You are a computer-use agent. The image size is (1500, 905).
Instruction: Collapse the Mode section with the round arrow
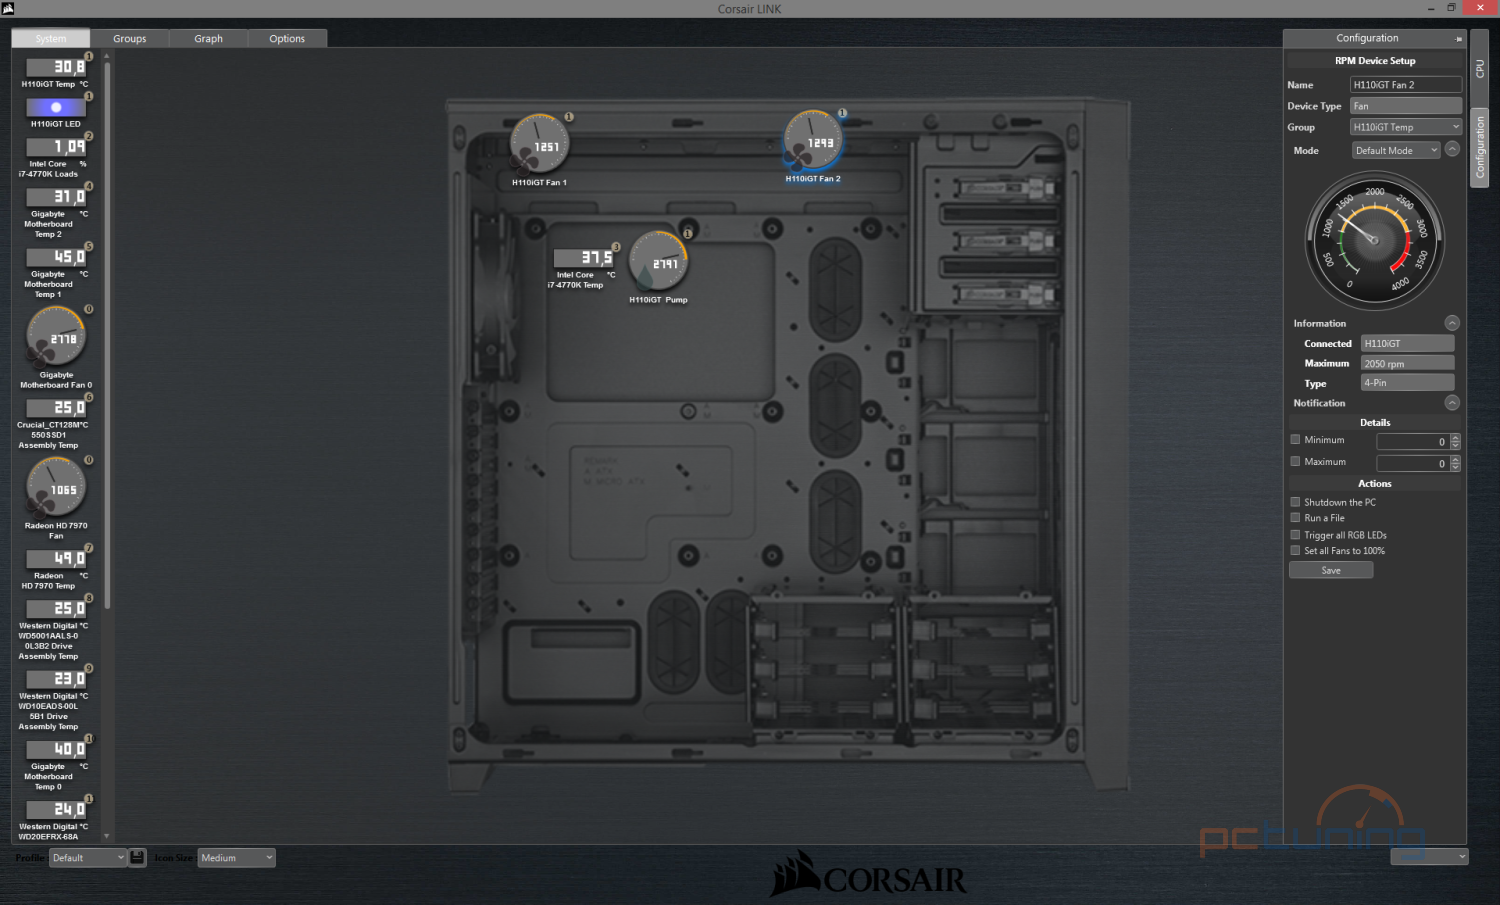click(x=1452, y=149)
